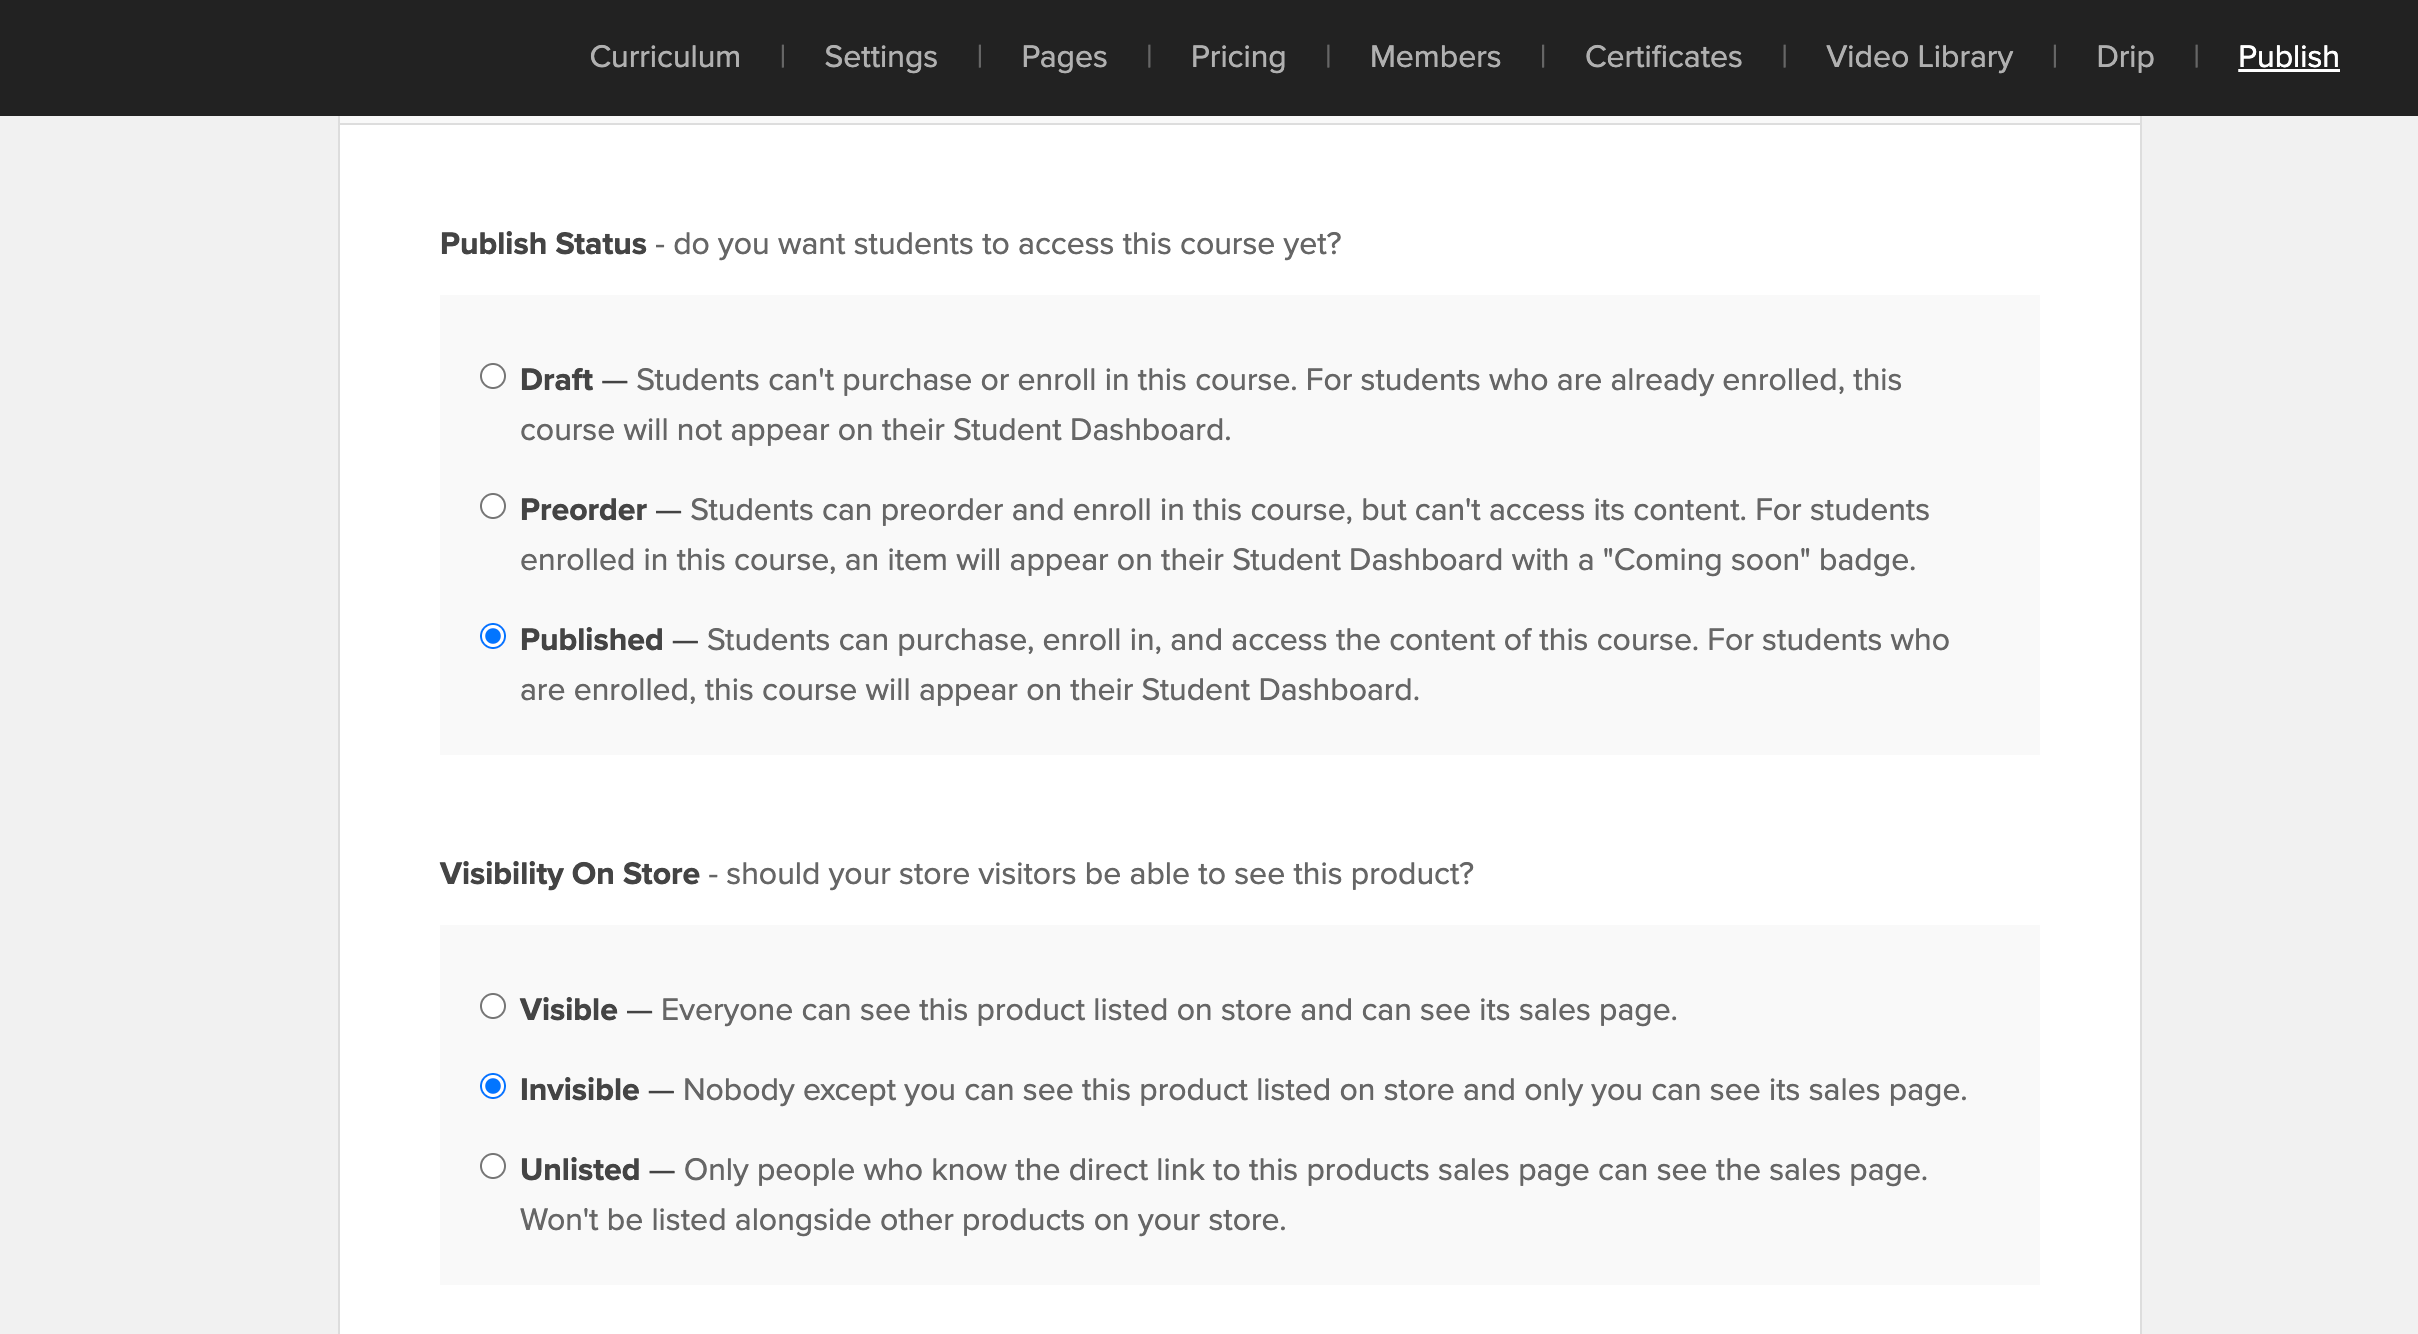Choose the Preorder publish status option
The image size is (2418, 1334).
(x=493, y=507)
